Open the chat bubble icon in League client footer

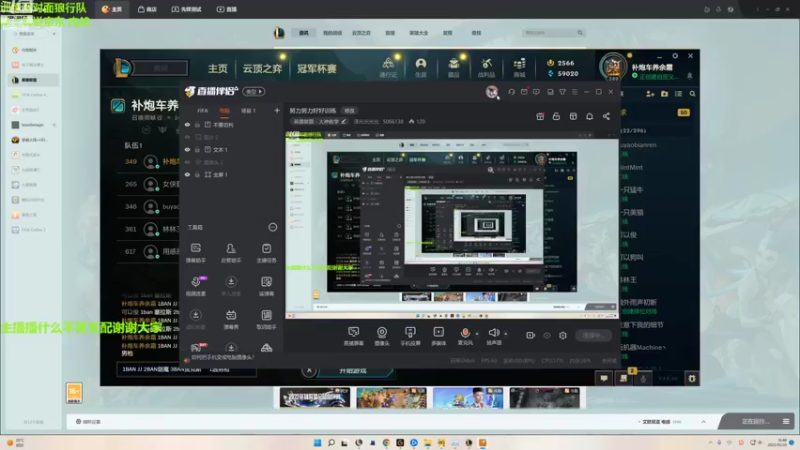click(604, 378)
